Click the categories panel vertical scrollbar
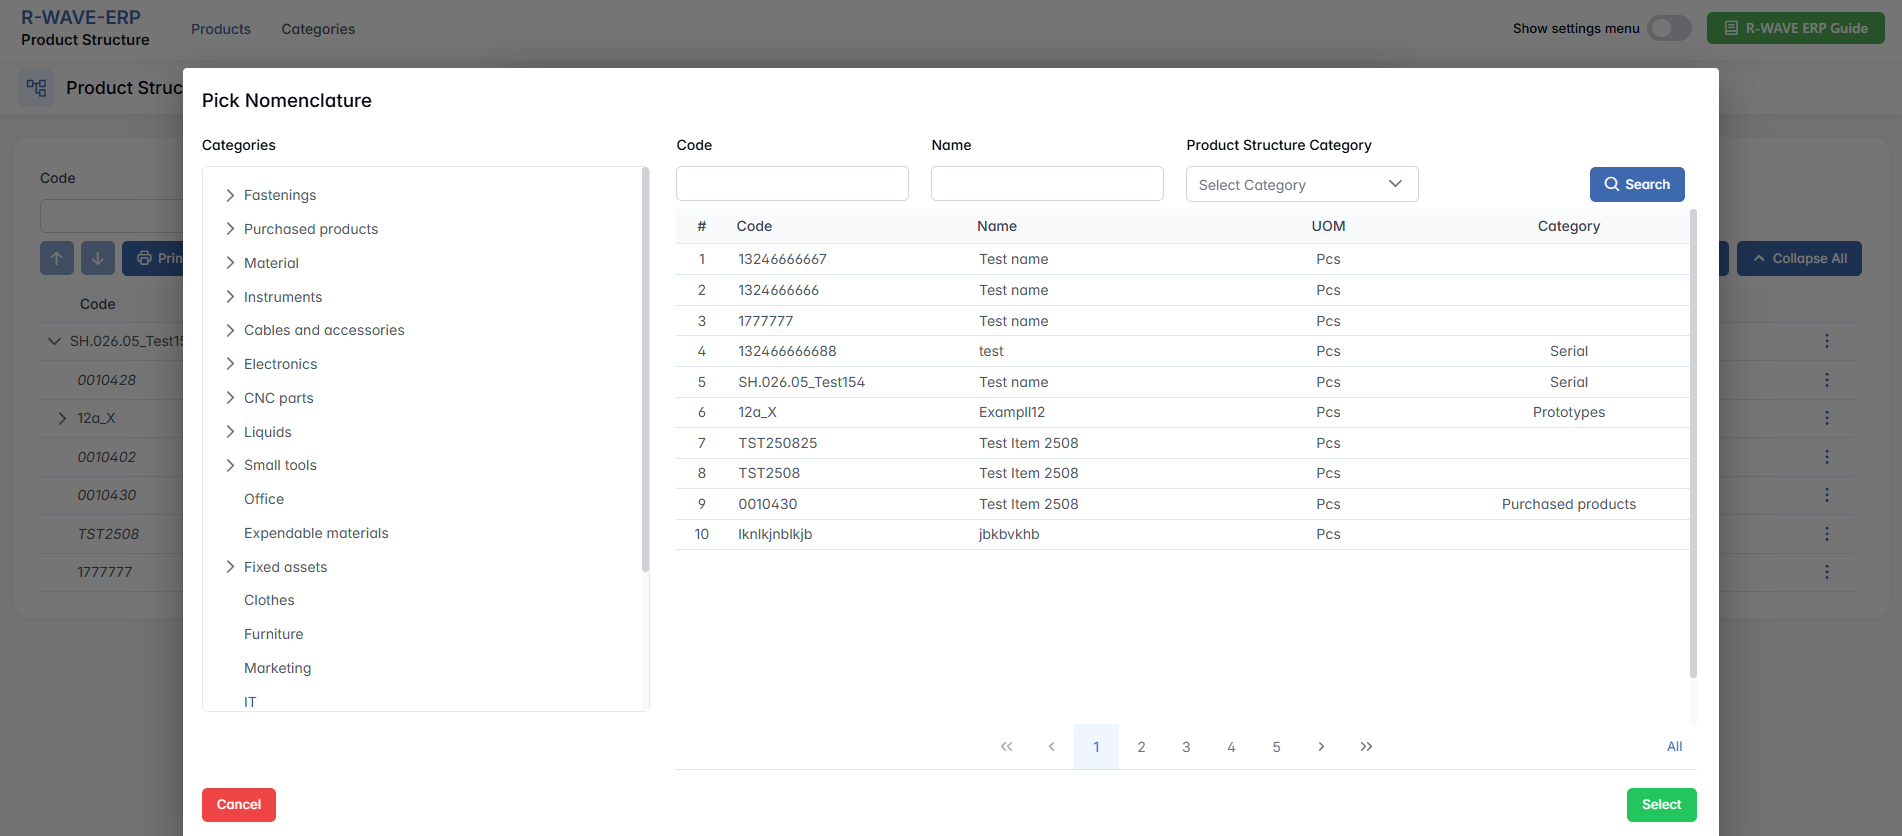Image resolution: width=1902 pixels, height=836 pixels. 645,370
